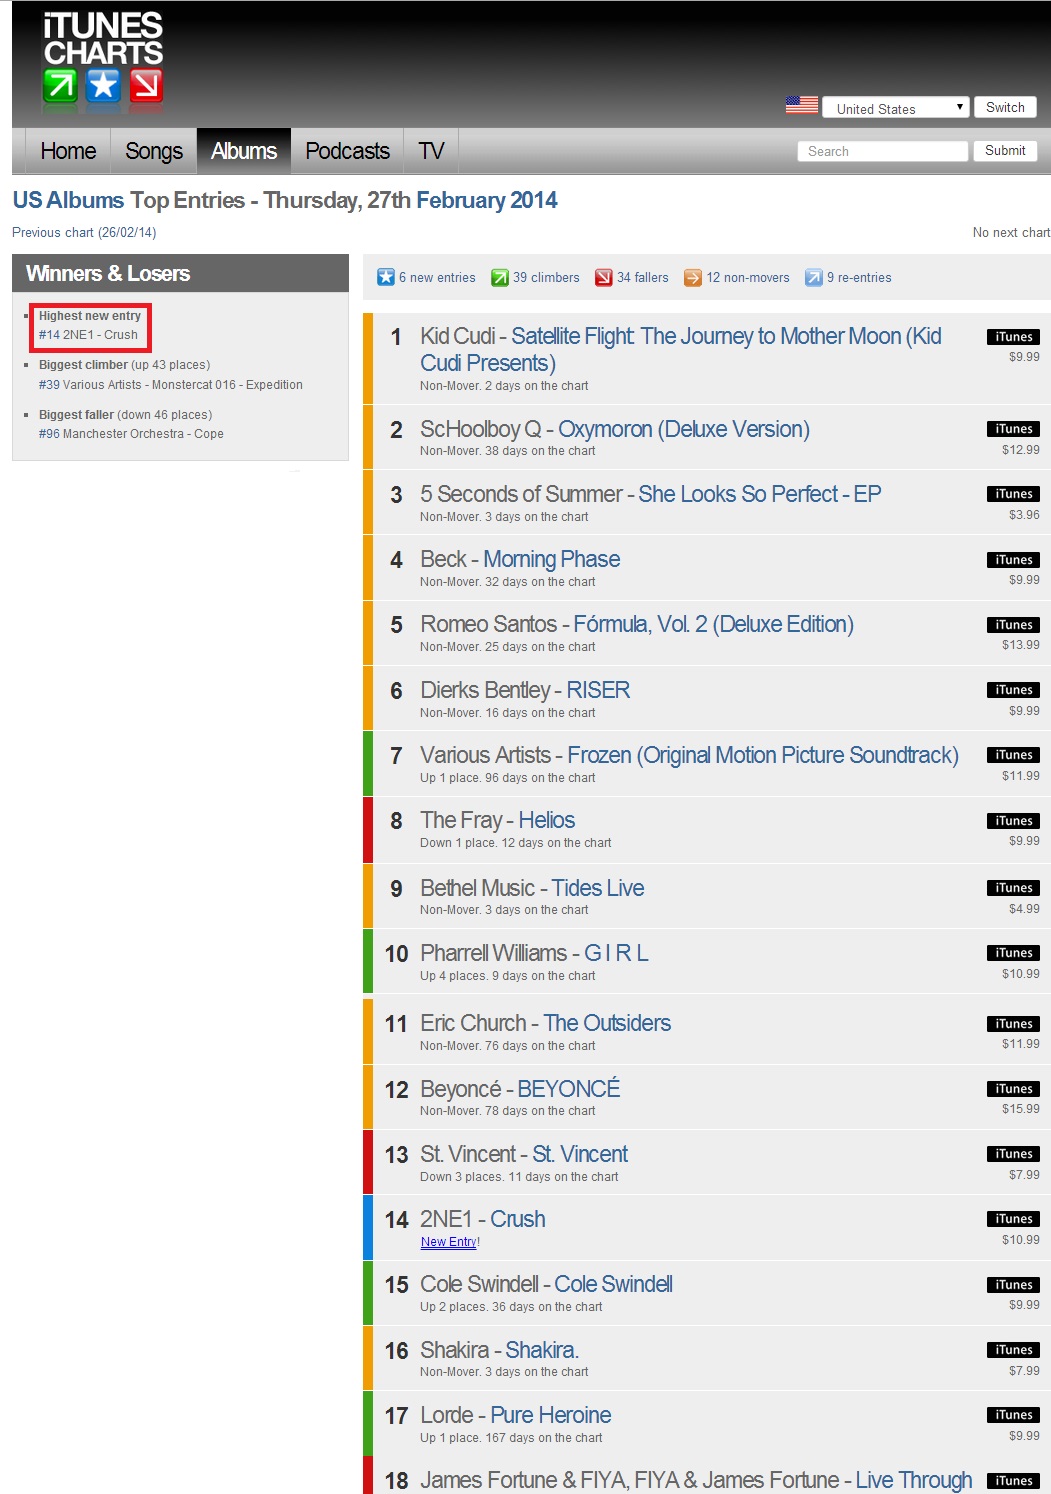Image resolution: width=1051 pixels, height=1494 pixels.
Task: Open the Previous chart (26/02/14) link
Action: coord(84,232)
